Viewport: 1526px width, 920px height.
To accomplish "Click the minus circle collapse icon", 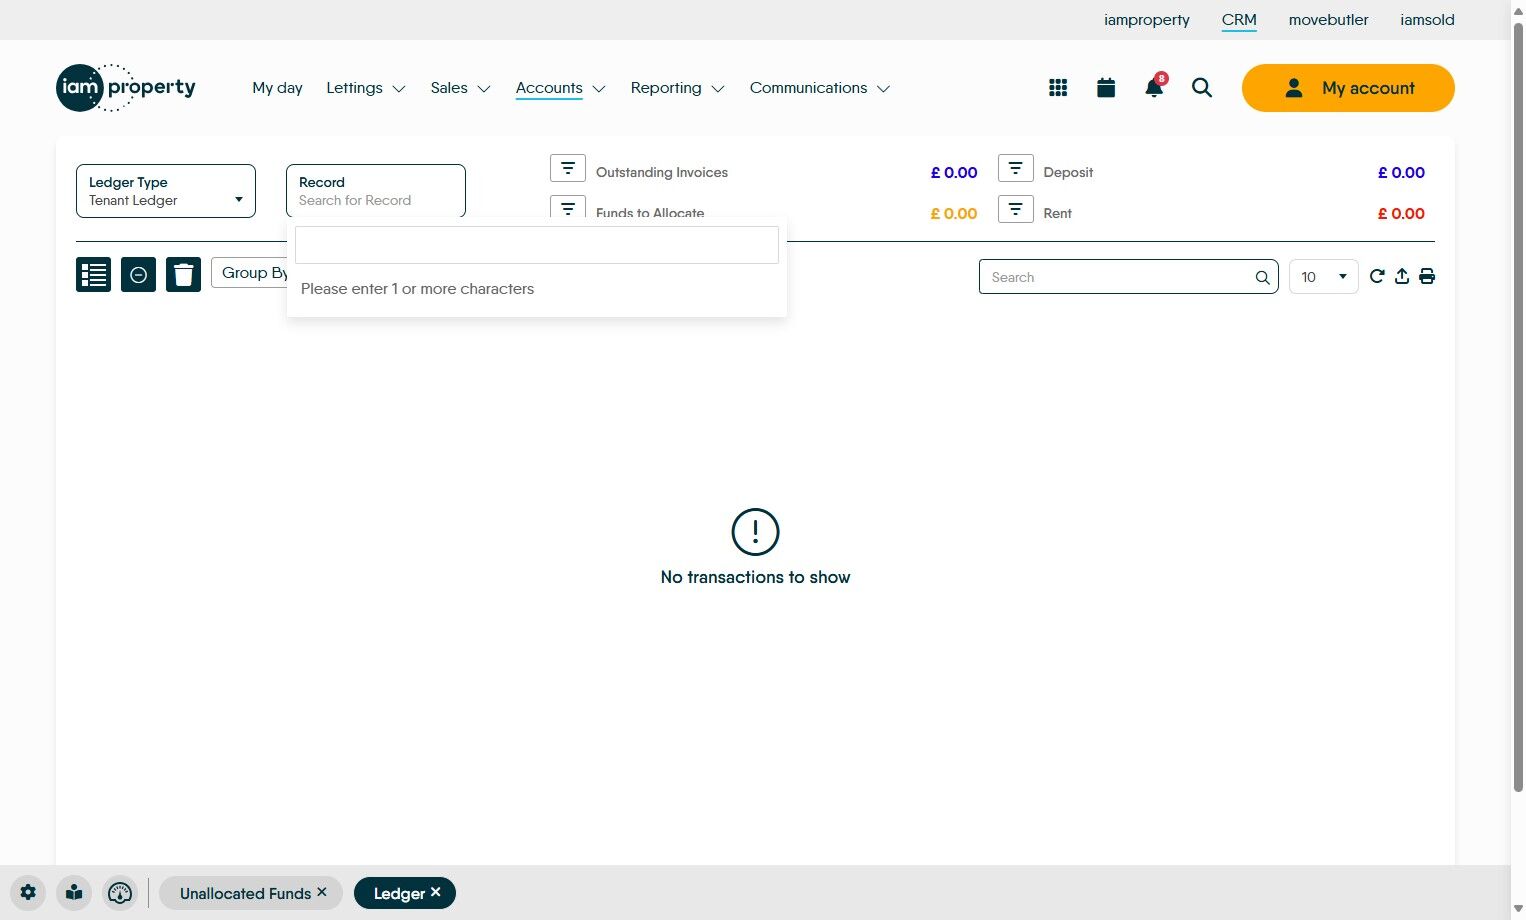I will pos(138,274).
